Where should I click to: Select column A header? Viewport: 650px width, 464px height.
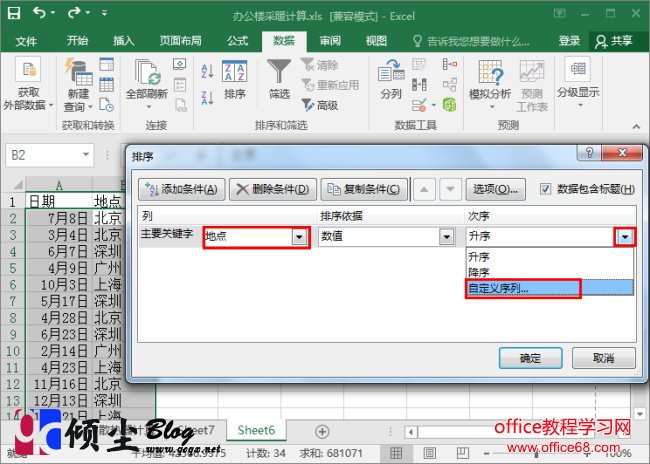click(x=59, y=185)
